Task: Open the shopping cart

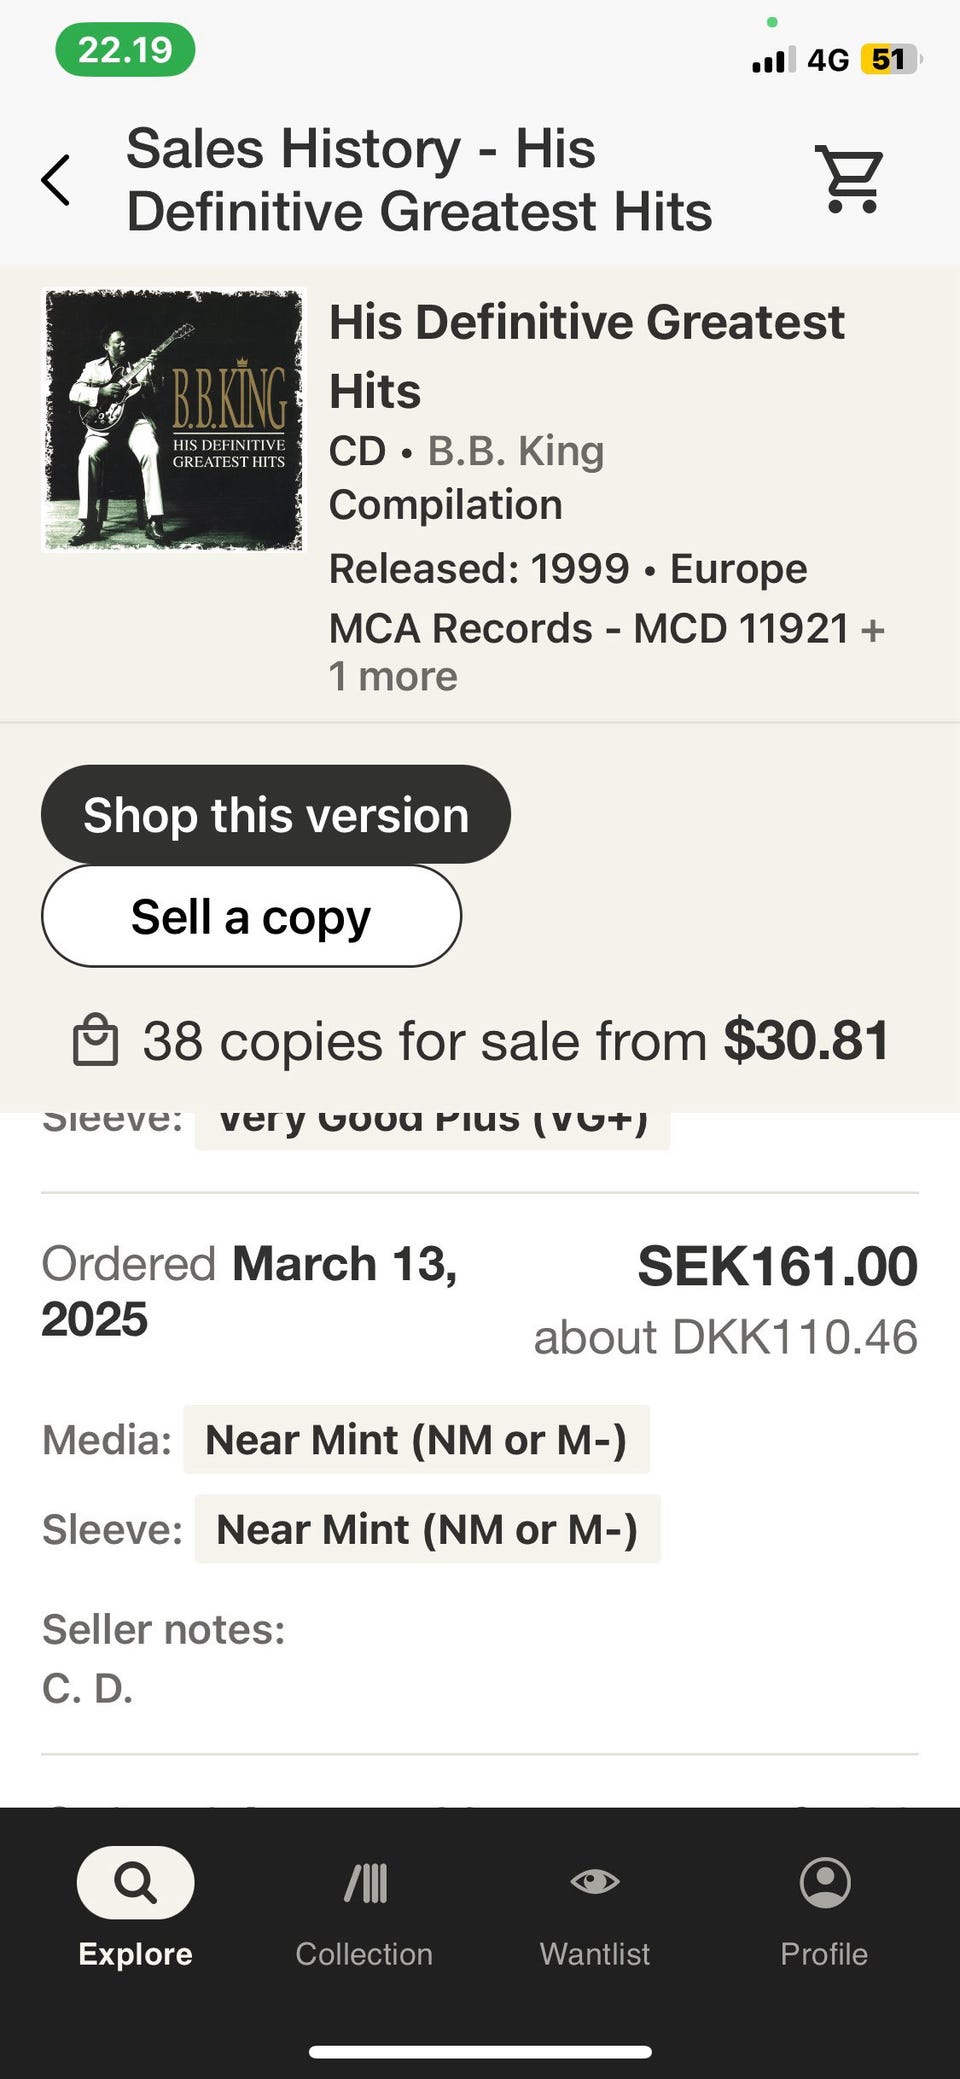Action: tap(851, 179)
